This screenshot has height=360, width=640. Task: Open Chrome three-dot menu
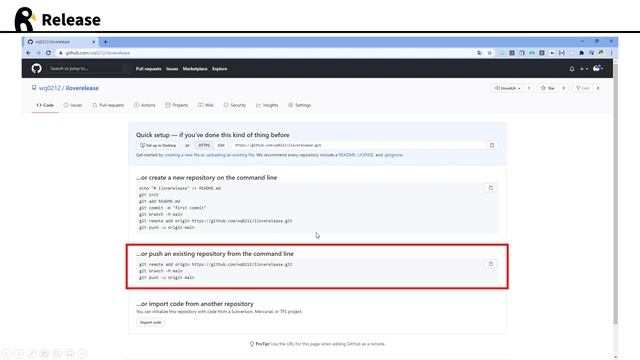click(611, 53)
